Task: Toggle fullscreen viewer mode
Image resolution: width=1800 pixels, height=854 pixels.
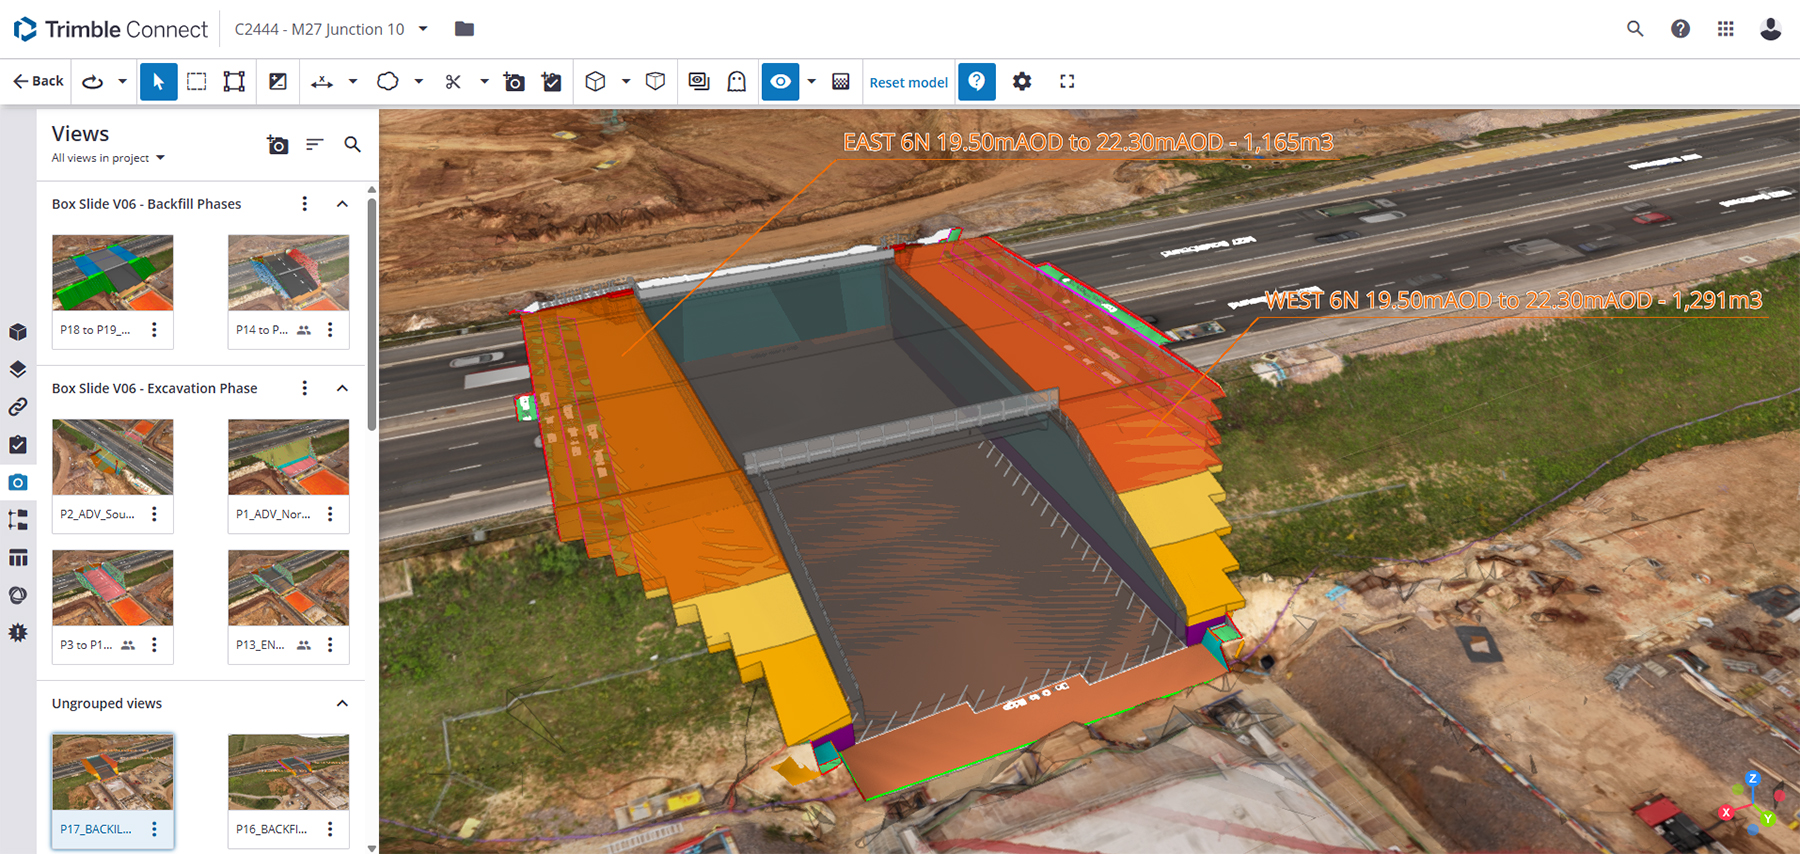Action: (1067, 82)
